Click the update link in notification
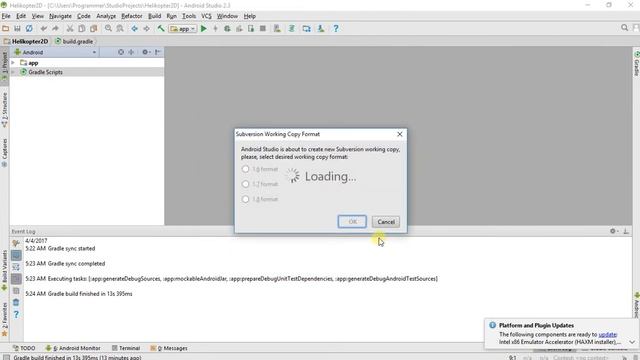The width and height of the screenshot is (640, 360). coord(607,334)
